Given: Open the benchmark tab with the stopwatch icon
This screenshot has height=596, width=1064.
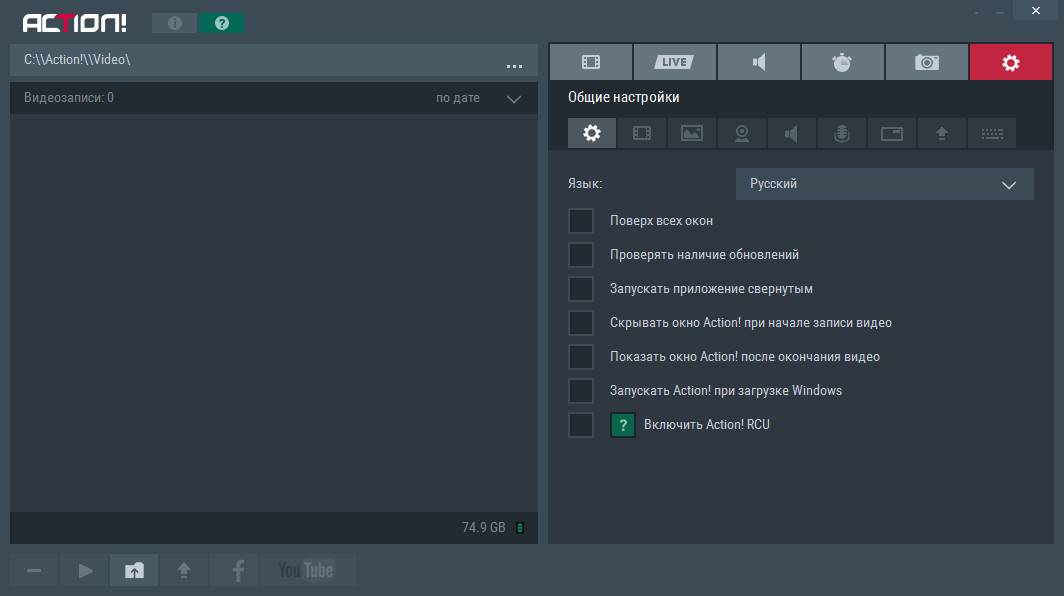Looking at the screenshot, I should click(x=842, y=62).
